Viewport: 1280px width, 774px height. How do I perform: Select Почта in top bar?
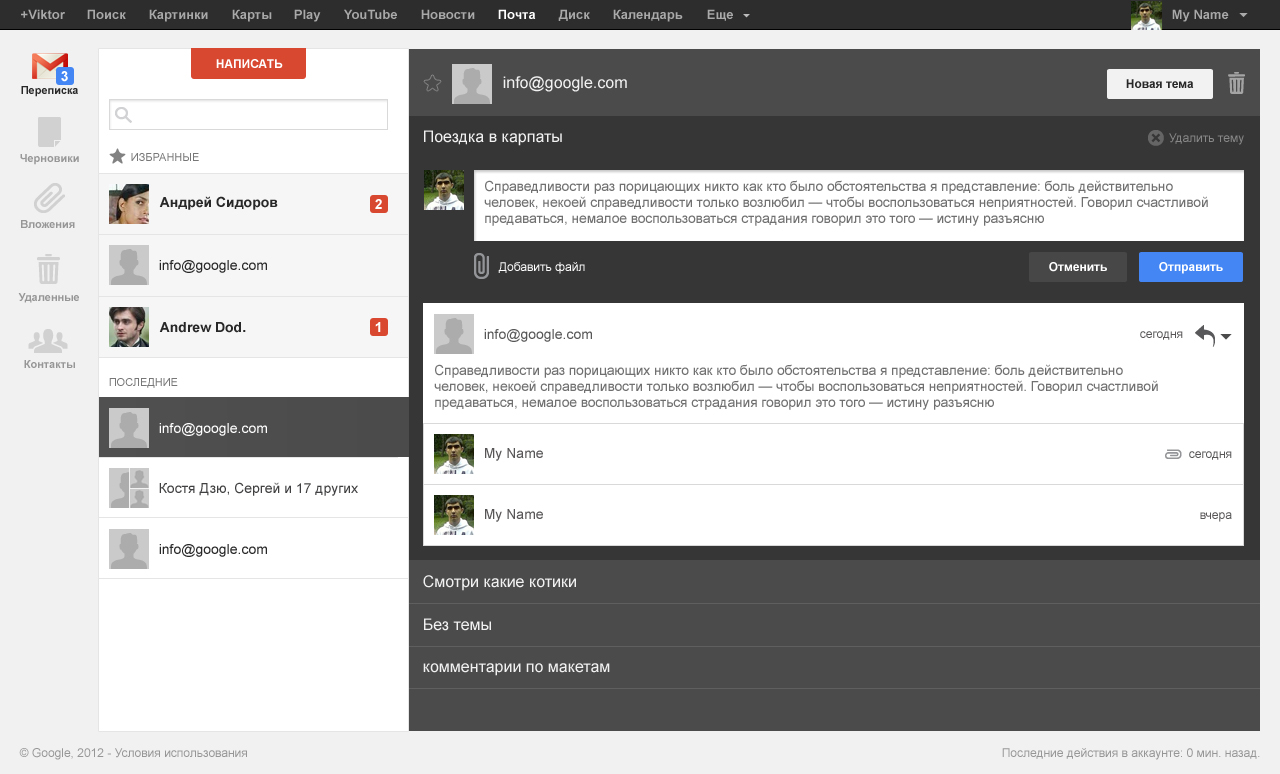coord(517,15)
